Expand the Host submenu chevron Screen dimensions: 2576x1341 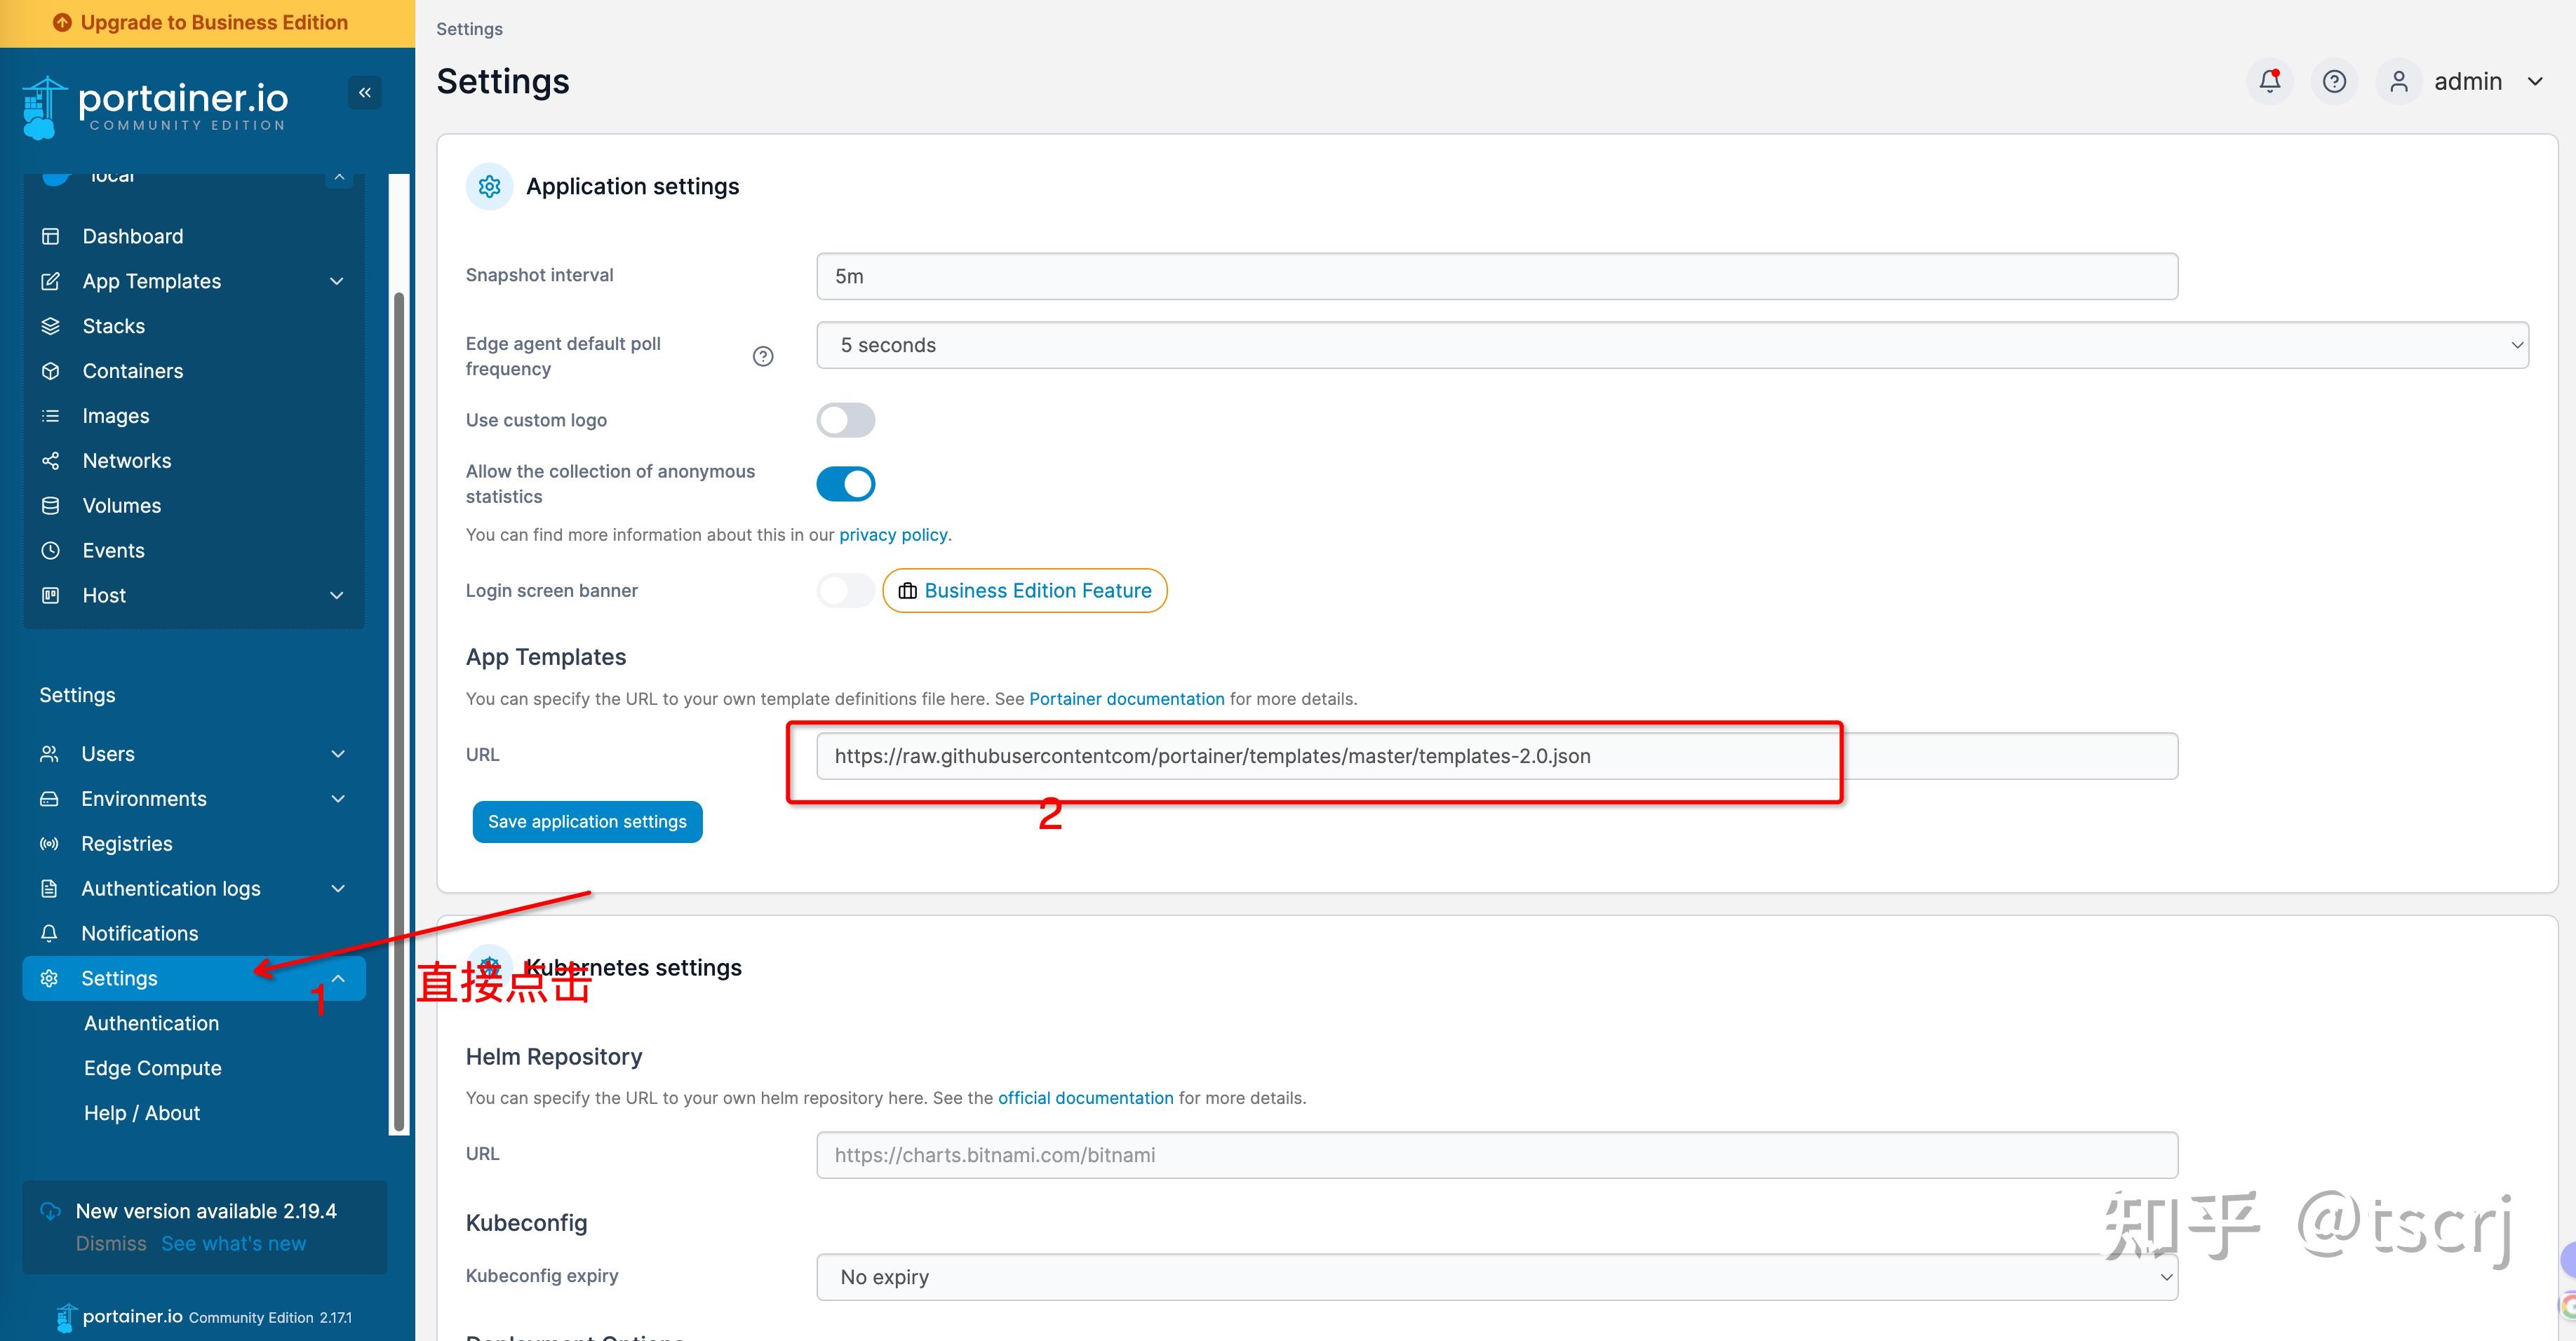337,596
